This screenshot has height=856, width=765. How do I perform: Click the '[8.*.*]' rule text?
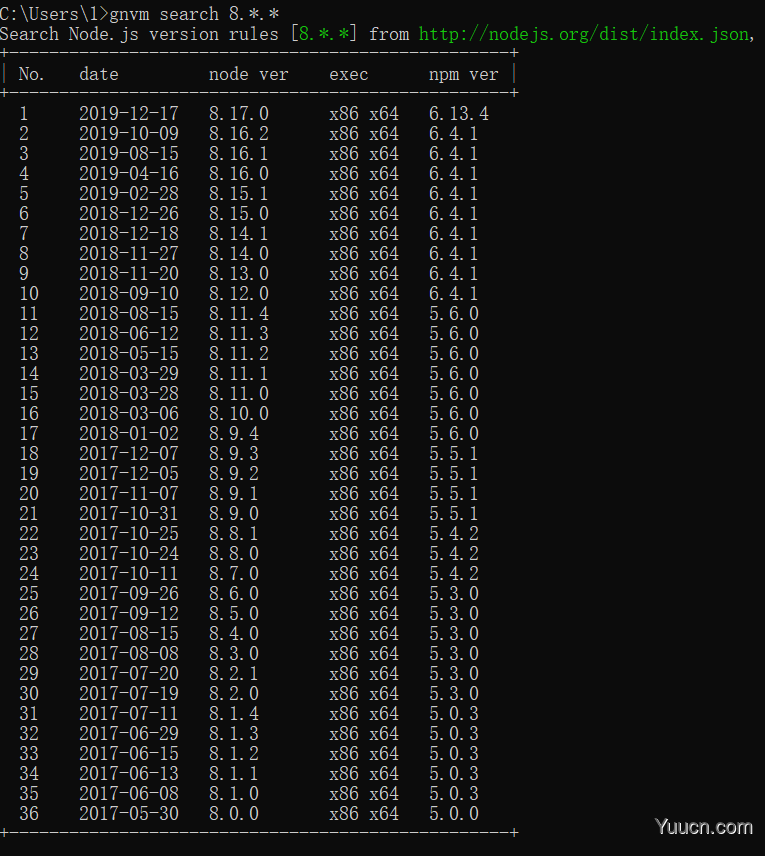pyautogui.click(x=324, y=34)
